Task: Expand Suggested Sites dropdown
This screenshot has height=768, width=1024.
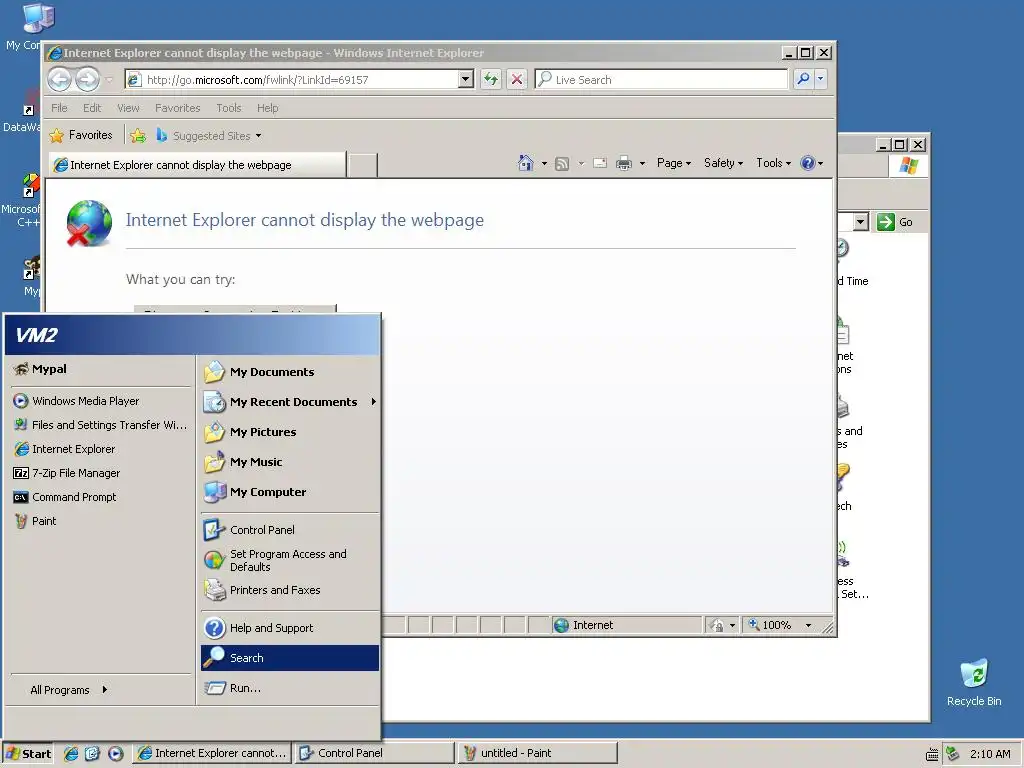Action: click(259, 136)
